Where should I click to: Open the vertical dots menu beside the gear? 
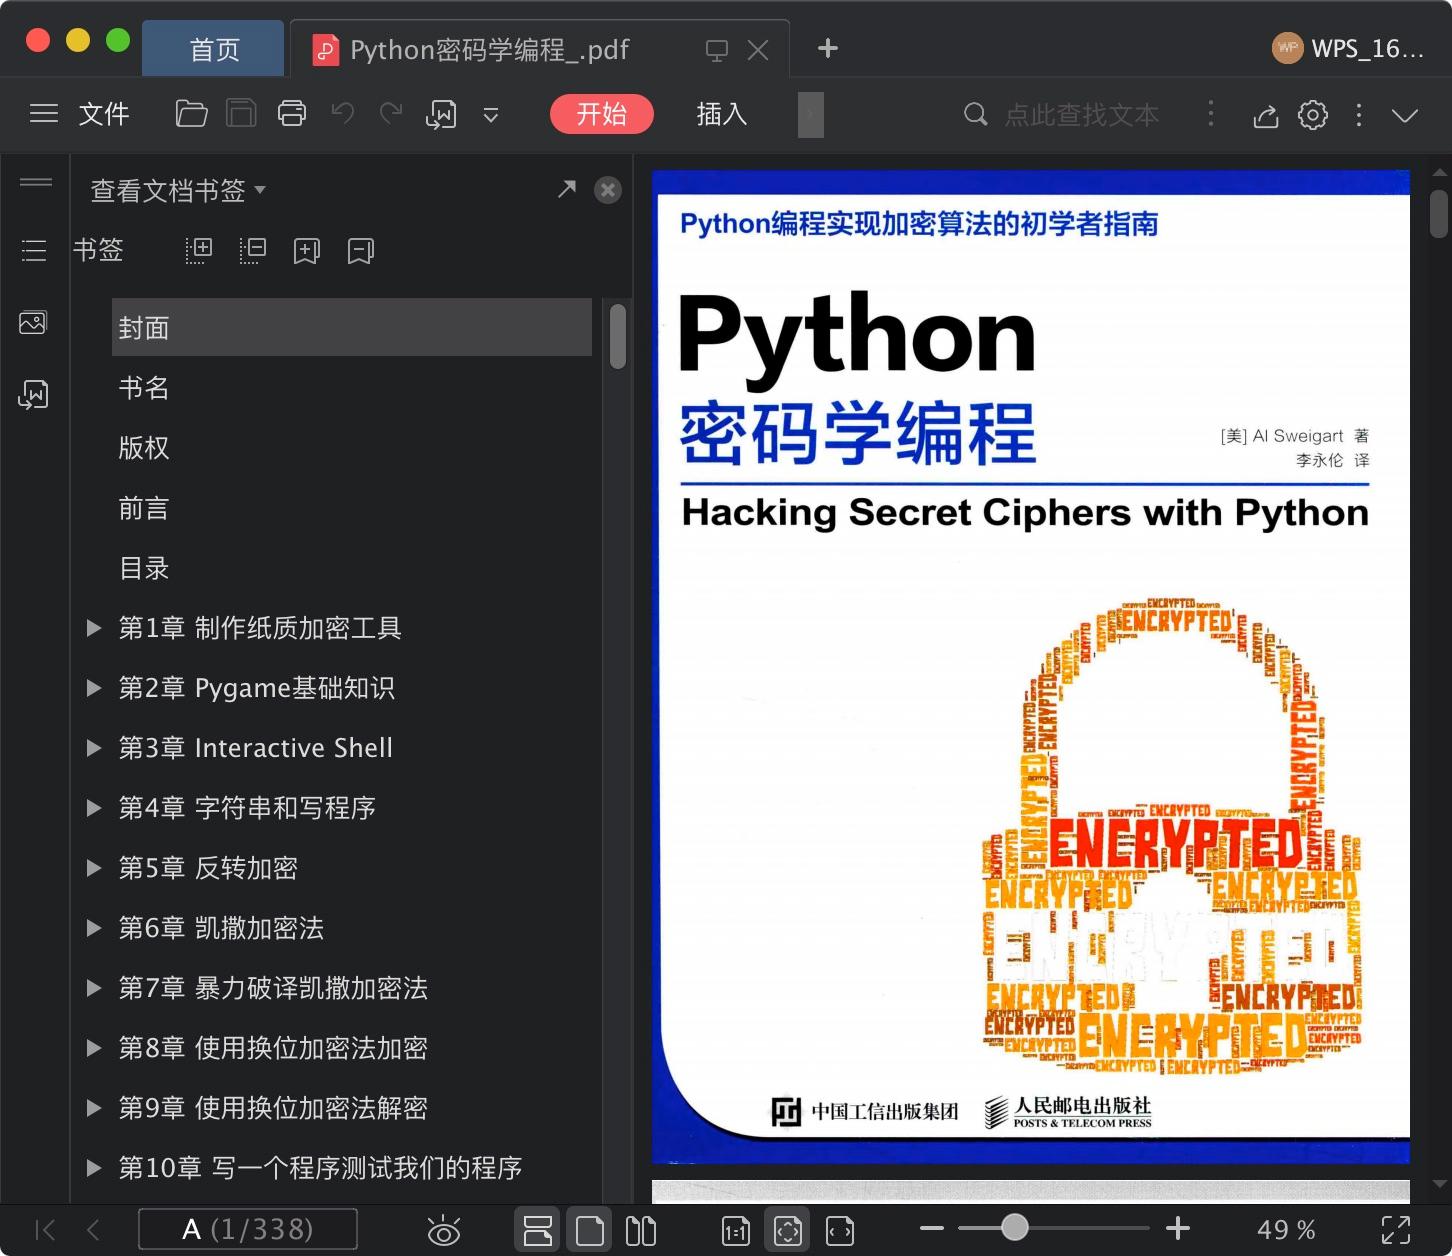(x=1359, y=115)
